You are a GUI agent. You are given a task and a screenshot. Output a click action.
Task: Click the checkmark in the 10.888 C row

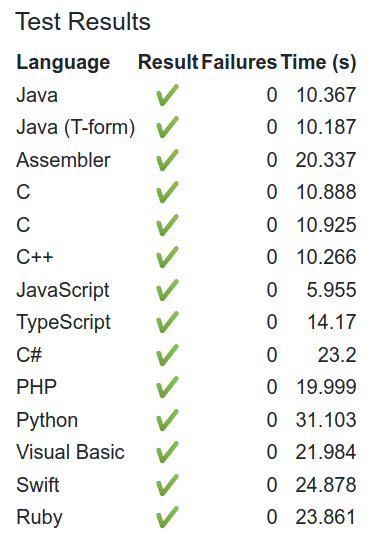(x=167, y=192)
